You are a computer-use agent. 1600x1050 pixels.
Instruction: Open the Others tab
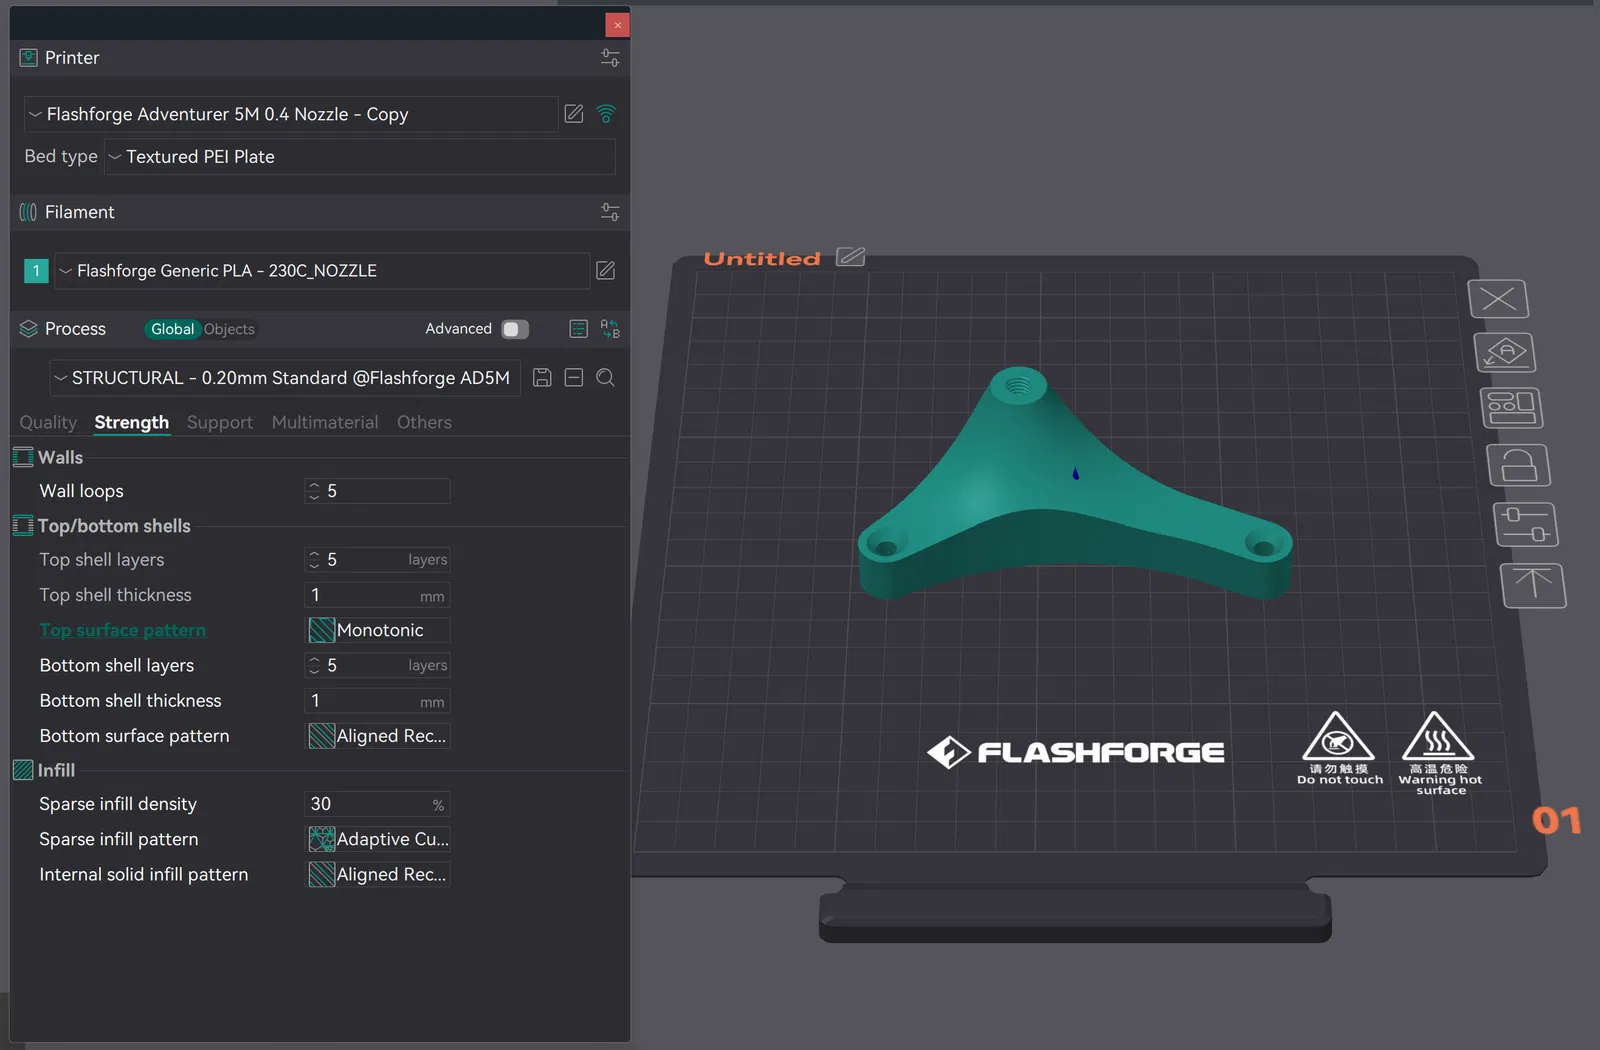point(424,422)
